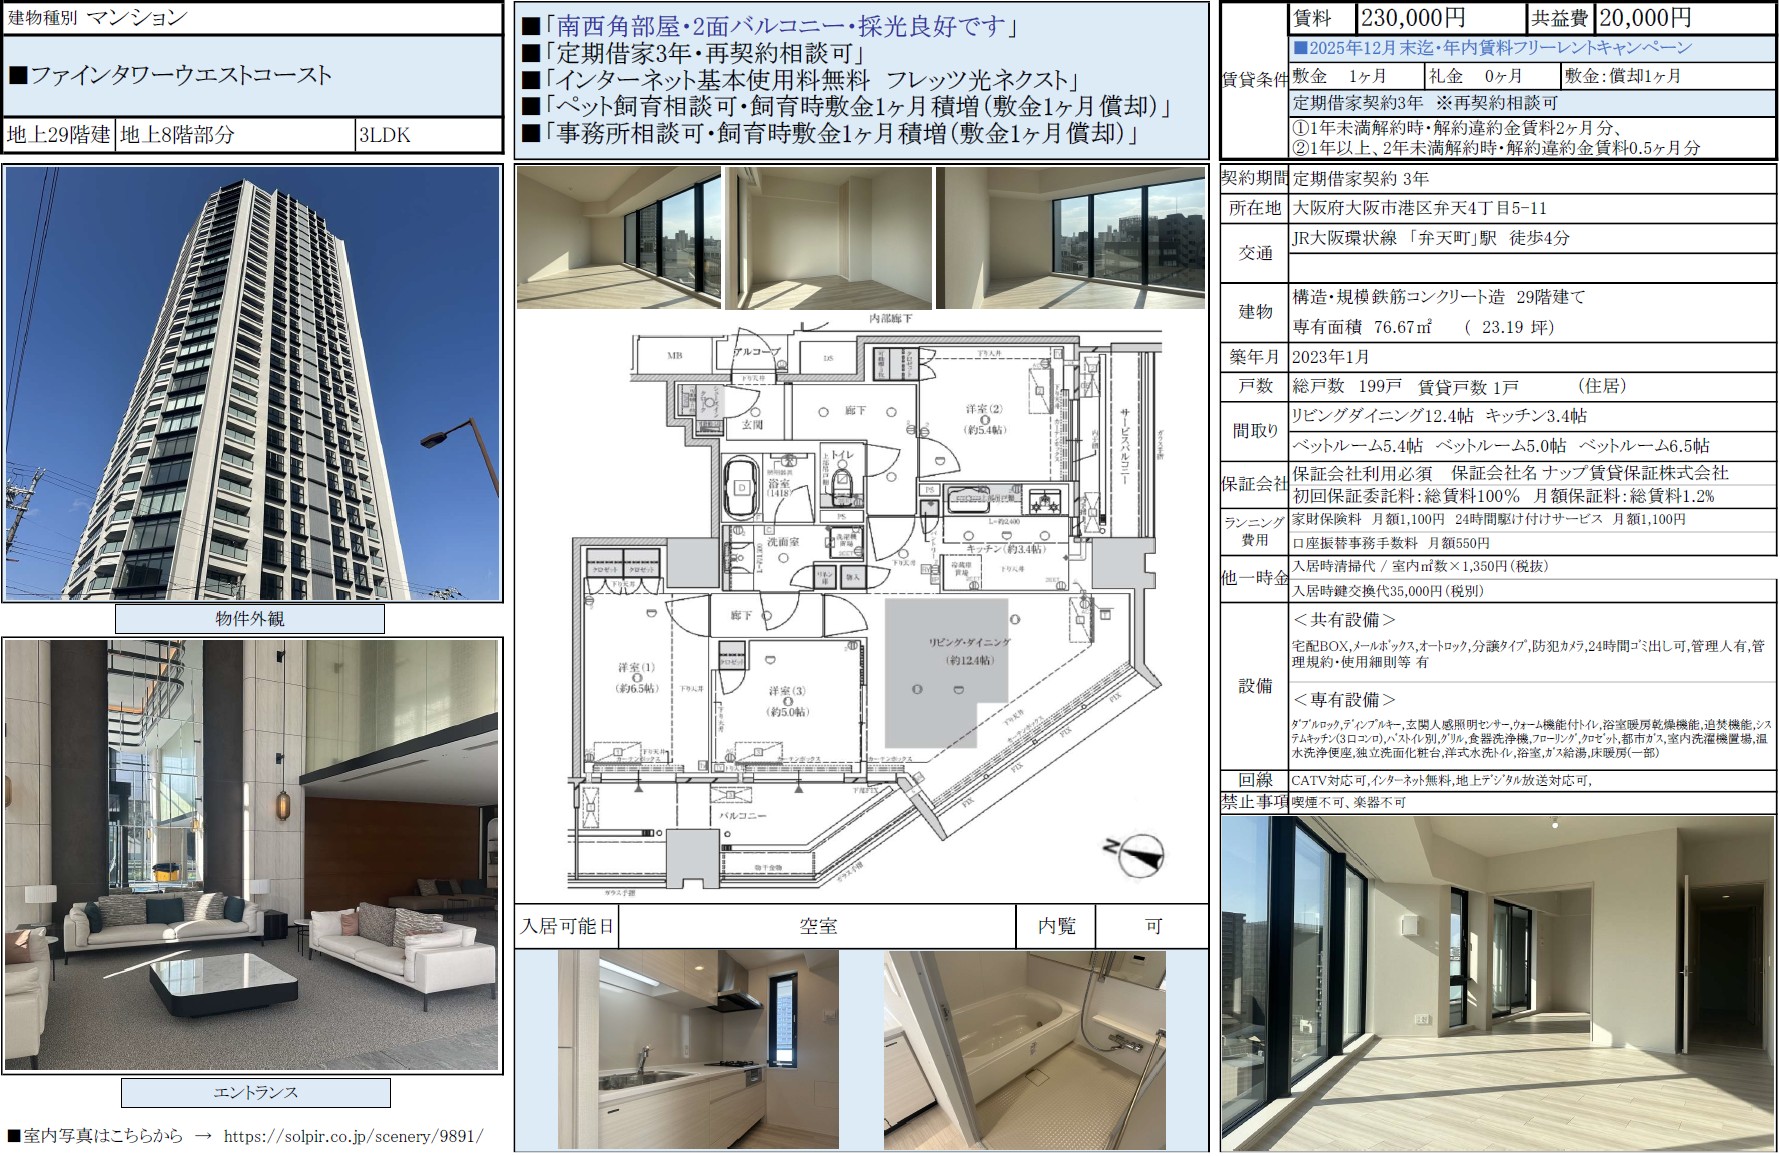Click the 物件外観 caption label
The image size is (1780, 1156).
pyautogui.click(x=250, y=619)
